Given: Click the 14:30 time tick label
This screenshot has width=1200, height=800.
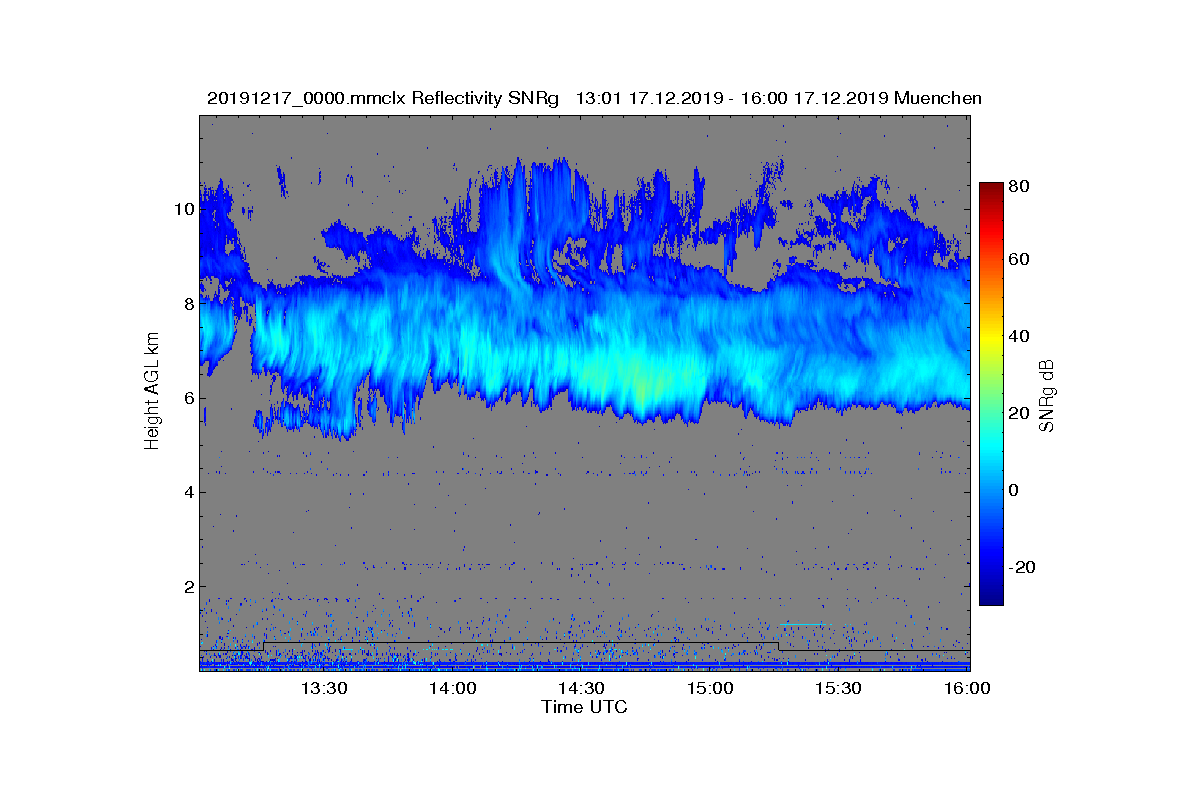Looking at the screenshot, I should [581, 688].
